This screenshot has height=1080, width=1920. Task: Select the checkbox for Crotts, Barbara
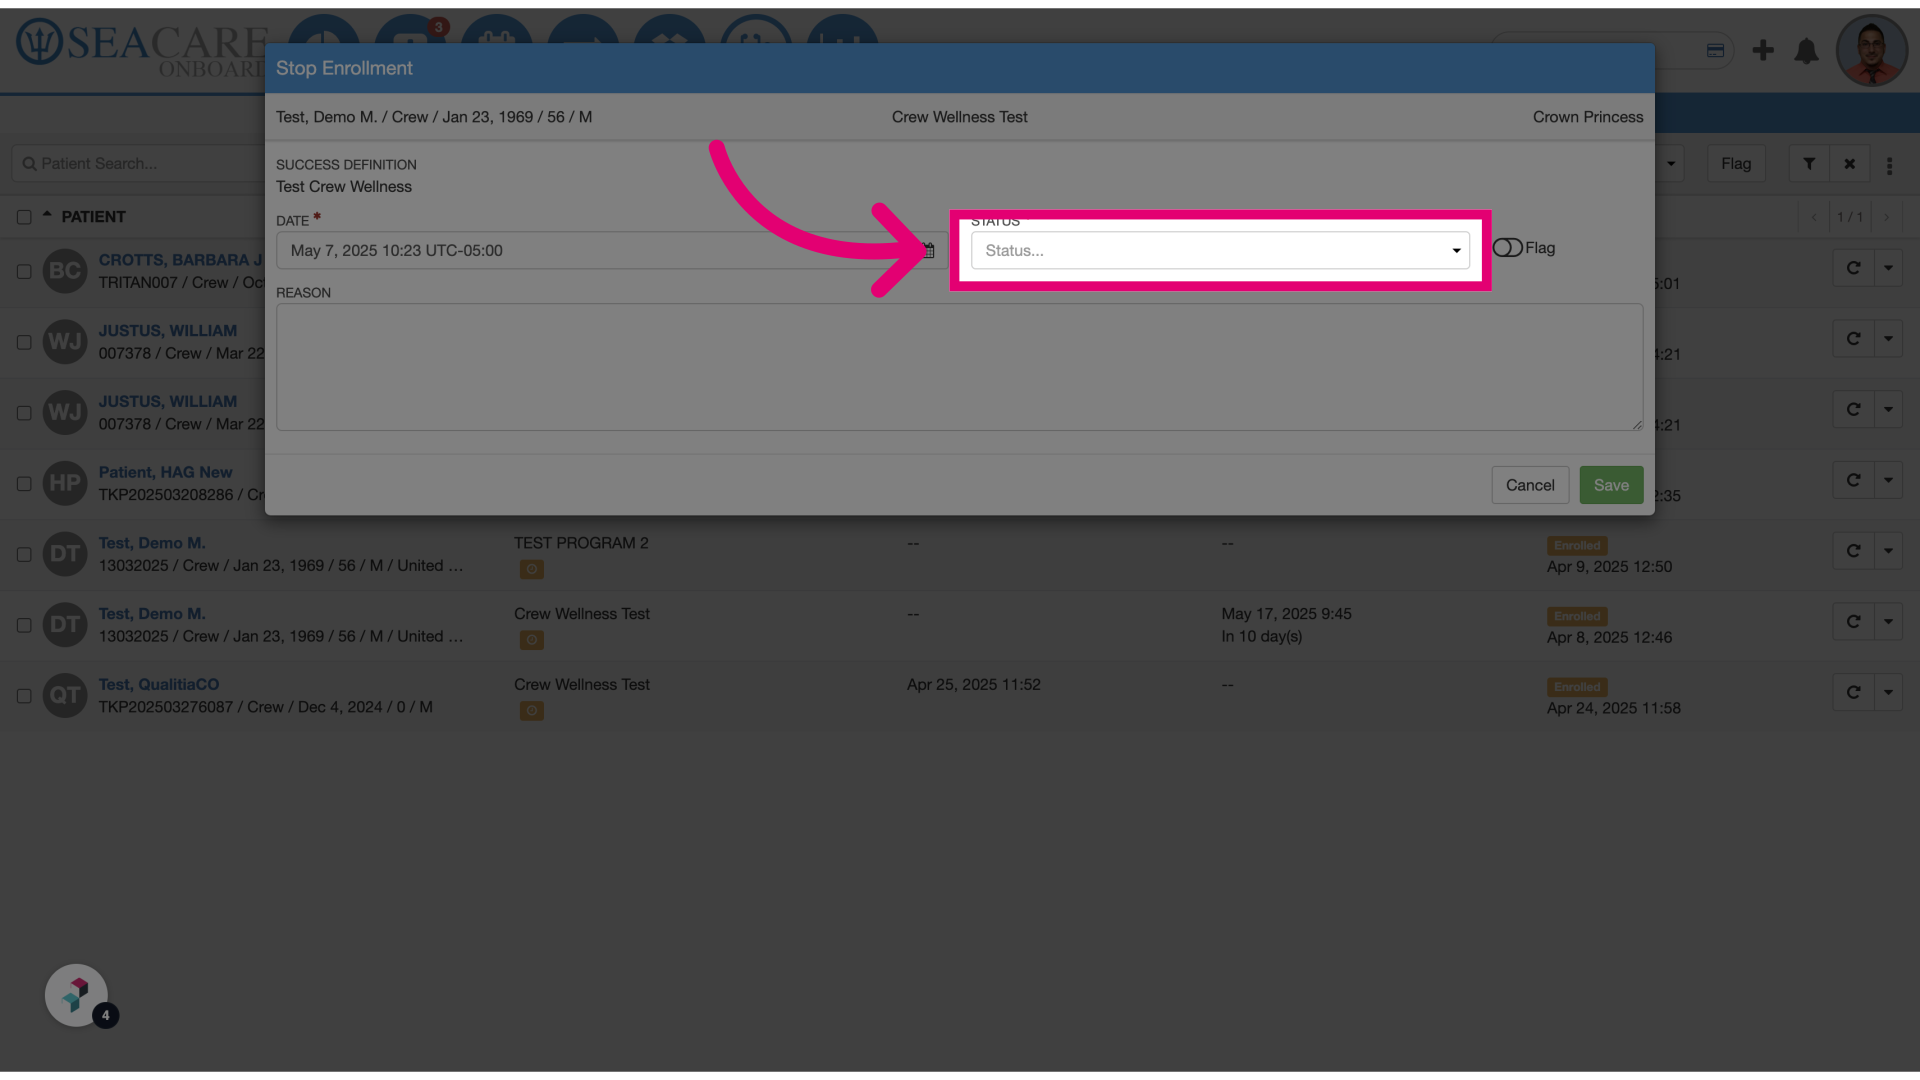[x=24, y=271]
